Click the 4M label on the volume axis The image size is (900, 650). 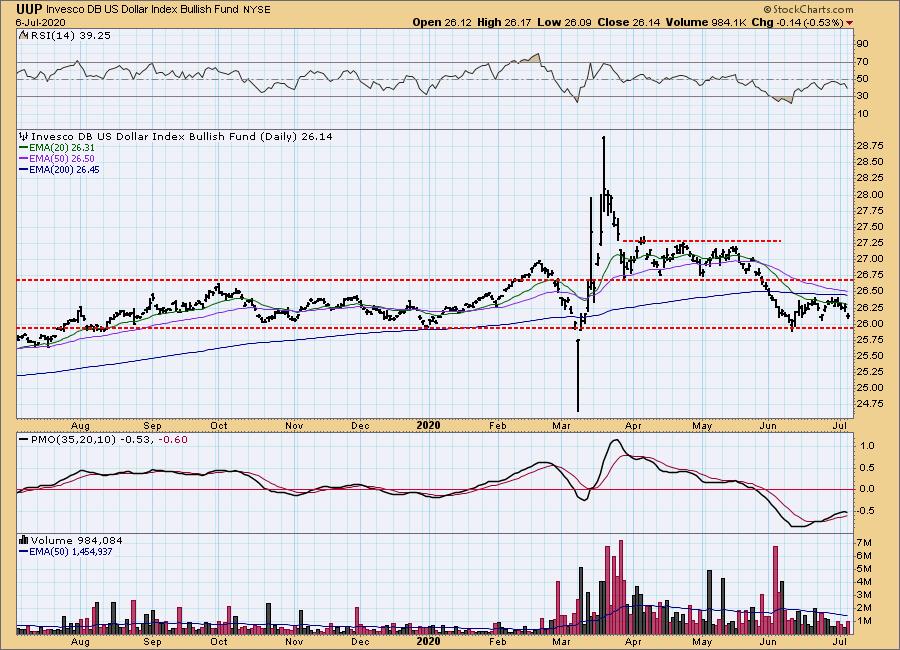tap(864, 582)
